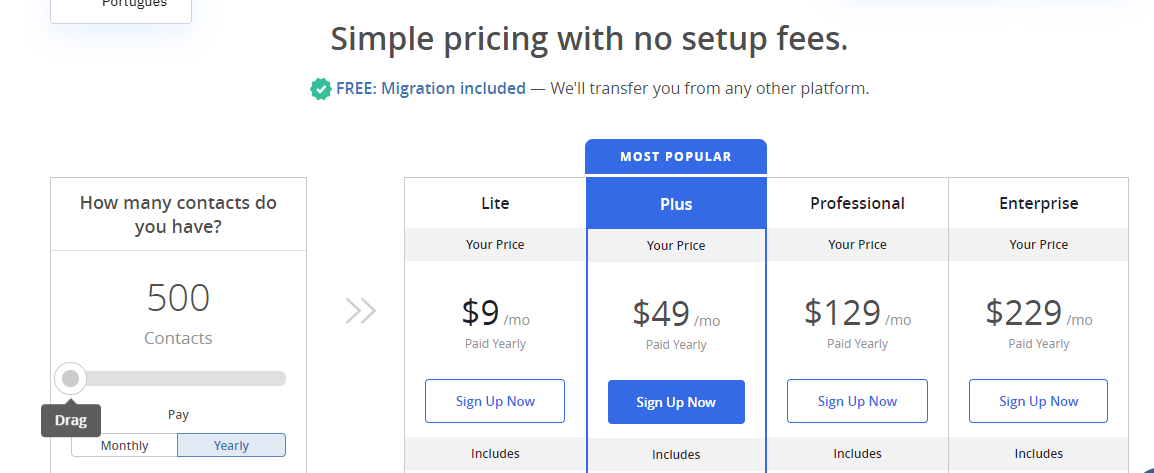Open the FREE: Migration included link
The image size is (1154, 473).
431,89
